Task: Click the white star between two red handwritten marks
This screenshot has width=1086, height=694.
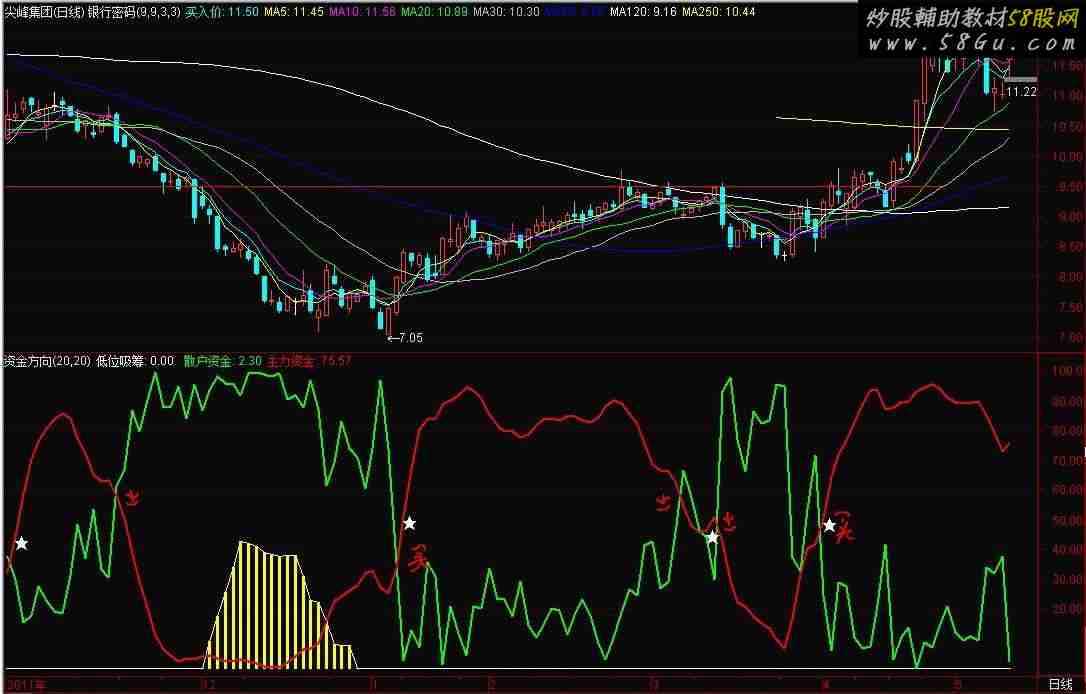Action: pos(711,538)
